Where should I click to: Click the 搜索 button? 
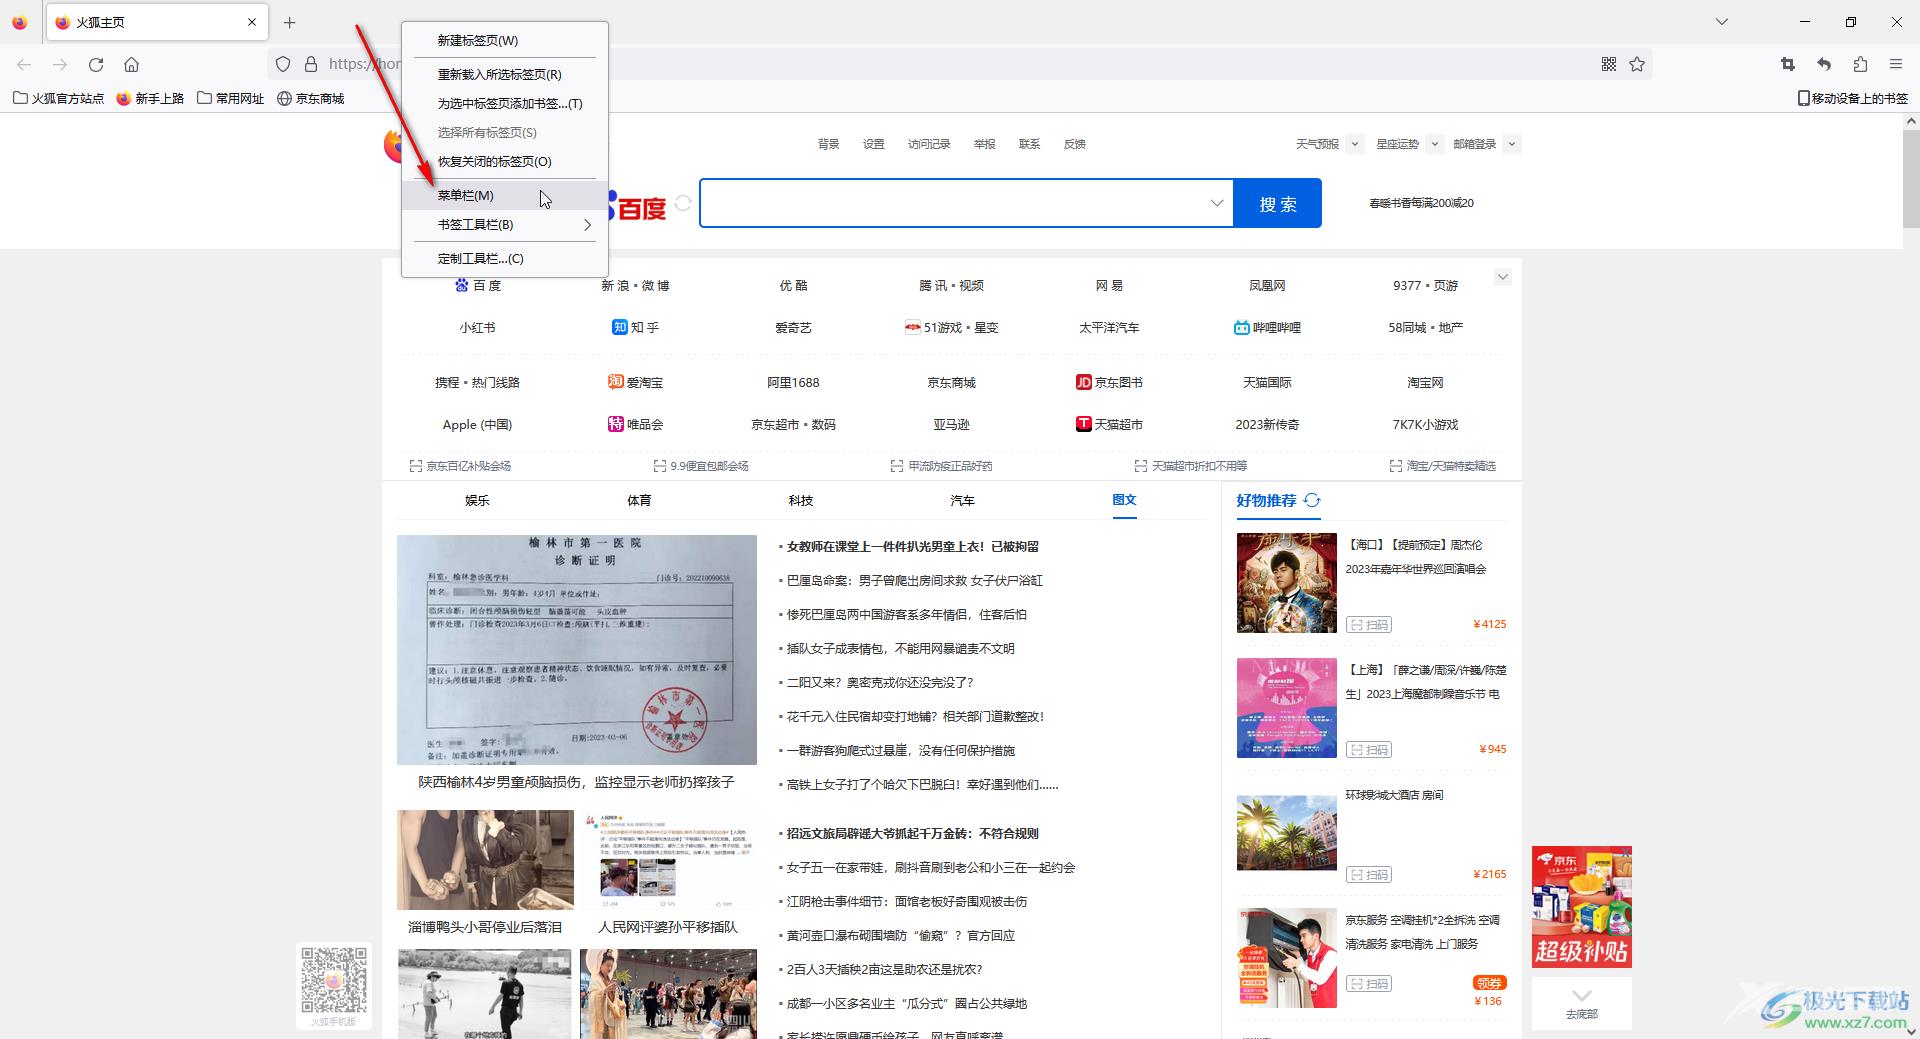(x=1278, y=203)
